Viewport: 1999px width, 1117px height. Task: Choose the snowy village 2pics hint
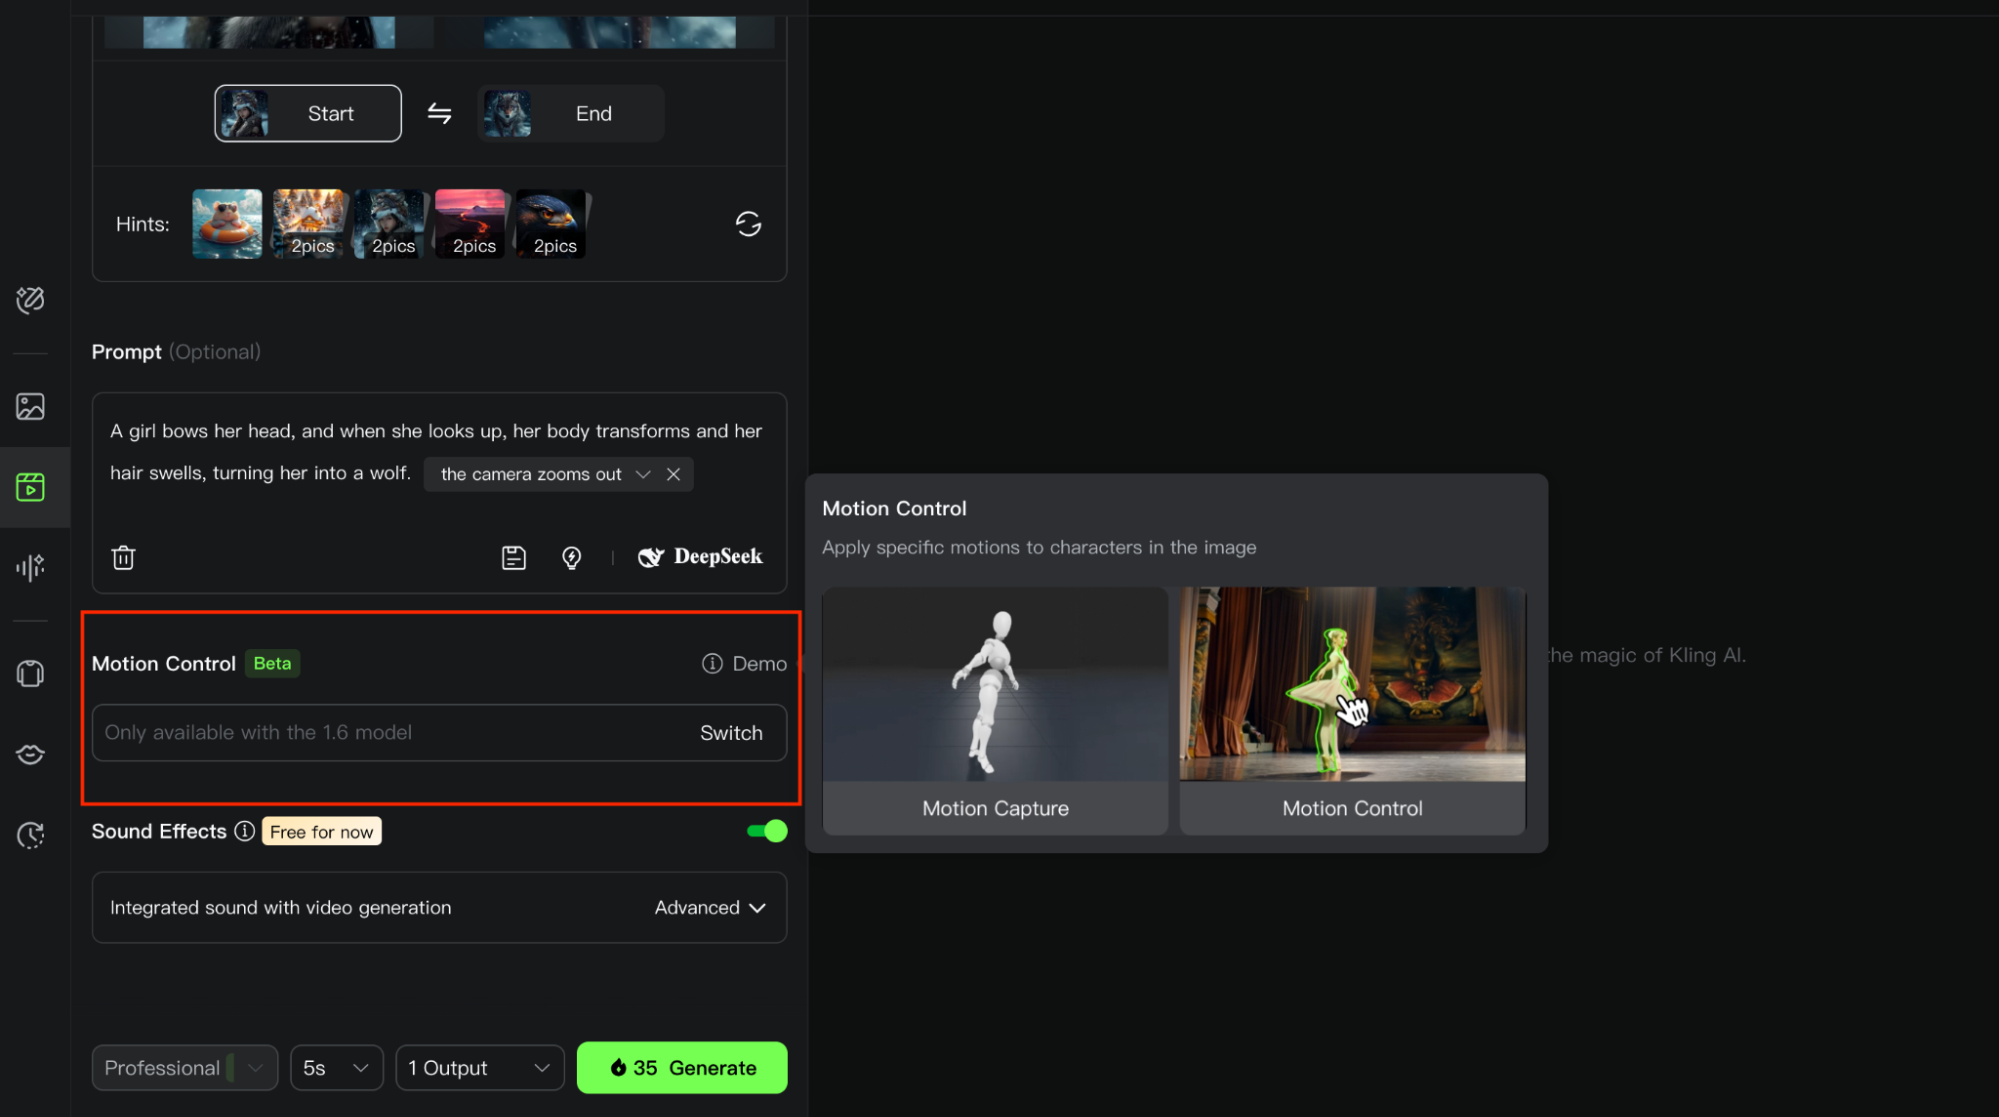309,224
